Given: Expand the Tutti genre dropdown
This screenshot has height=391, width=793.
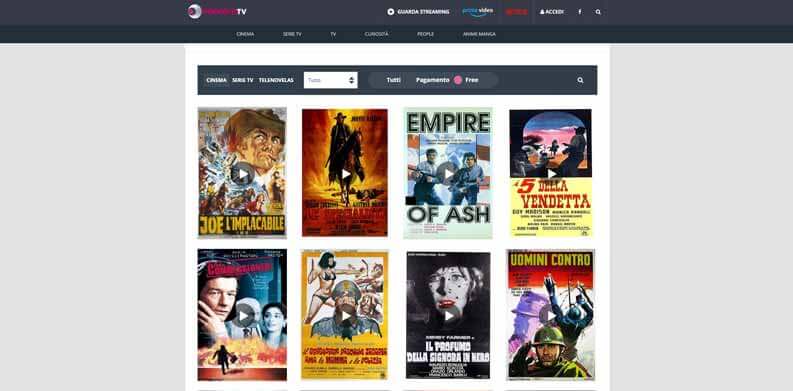Looking at the screenshot, I should click(x=331, y=80).
